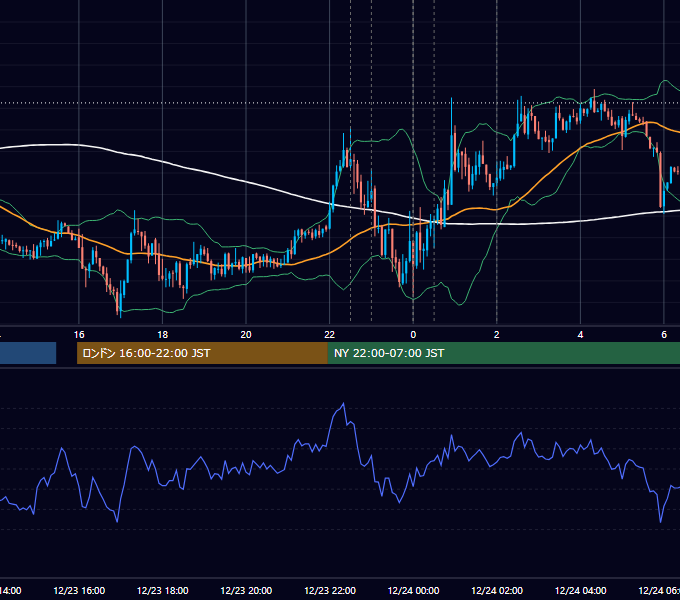Image resolution: width=680 pixels, height=600 pixels.
Task: Click the 12/24 00:00 bottom axis label
Action: tap(413, 591)
